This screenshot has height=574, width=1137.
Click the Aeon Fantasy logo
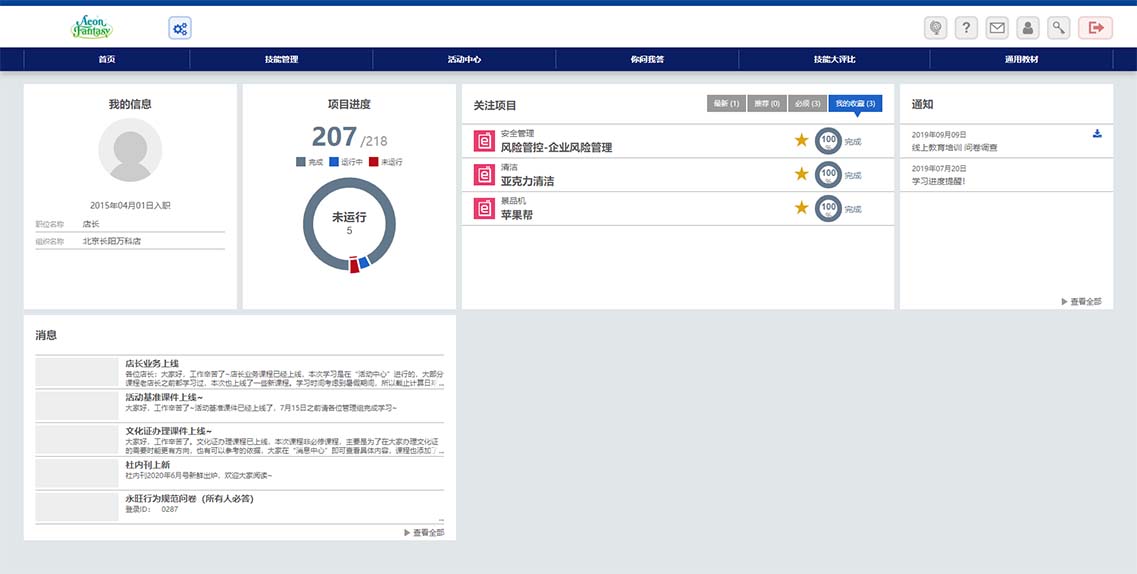tap(91, 28)
